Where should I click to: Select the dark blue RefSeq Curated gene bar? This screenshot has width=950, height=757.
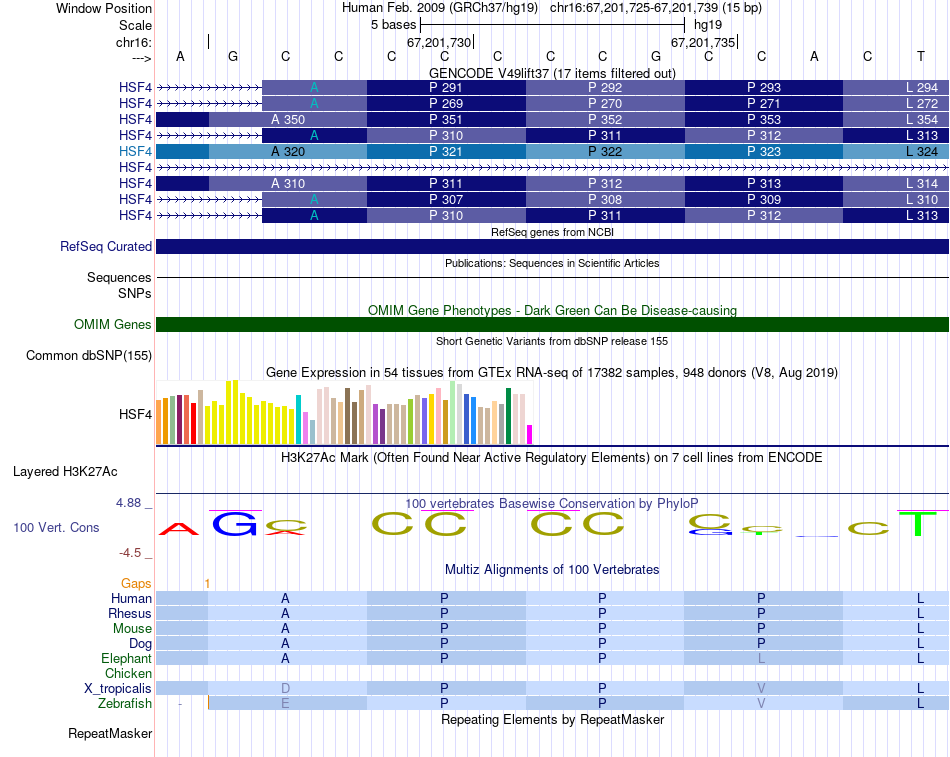pos(552,246)
